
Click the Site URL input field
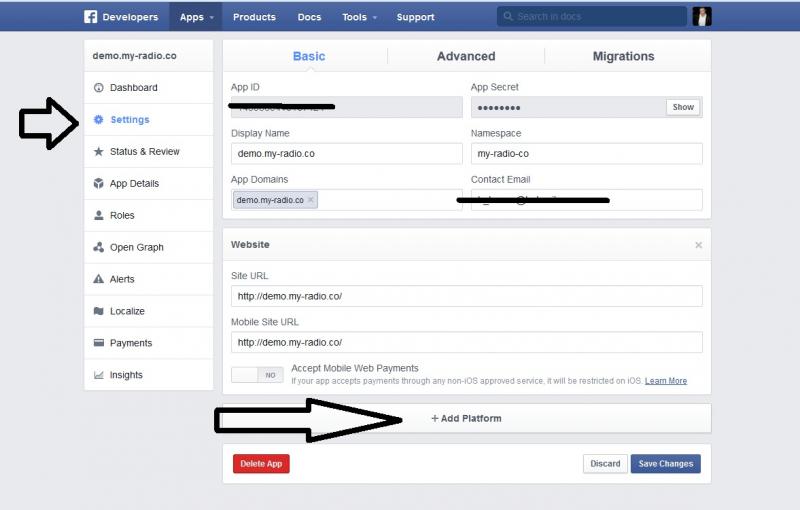[x=466, y=296]
